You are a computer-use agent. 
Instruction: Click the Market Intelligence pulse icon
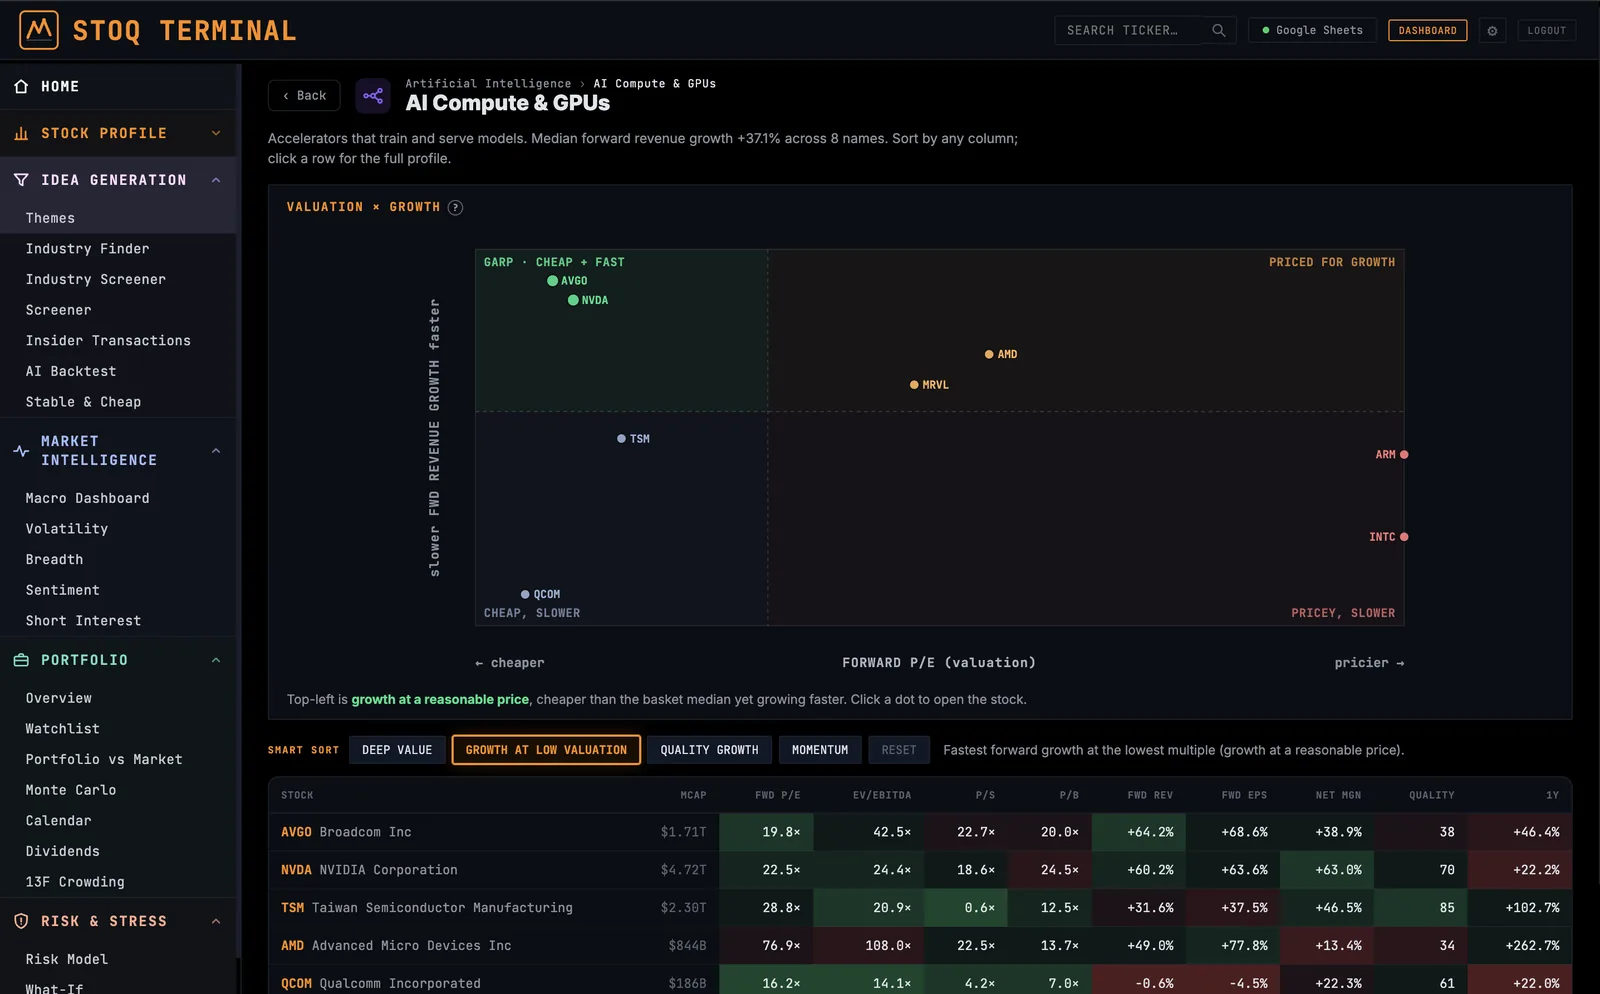pyautogui.click(x=21, y=451)
